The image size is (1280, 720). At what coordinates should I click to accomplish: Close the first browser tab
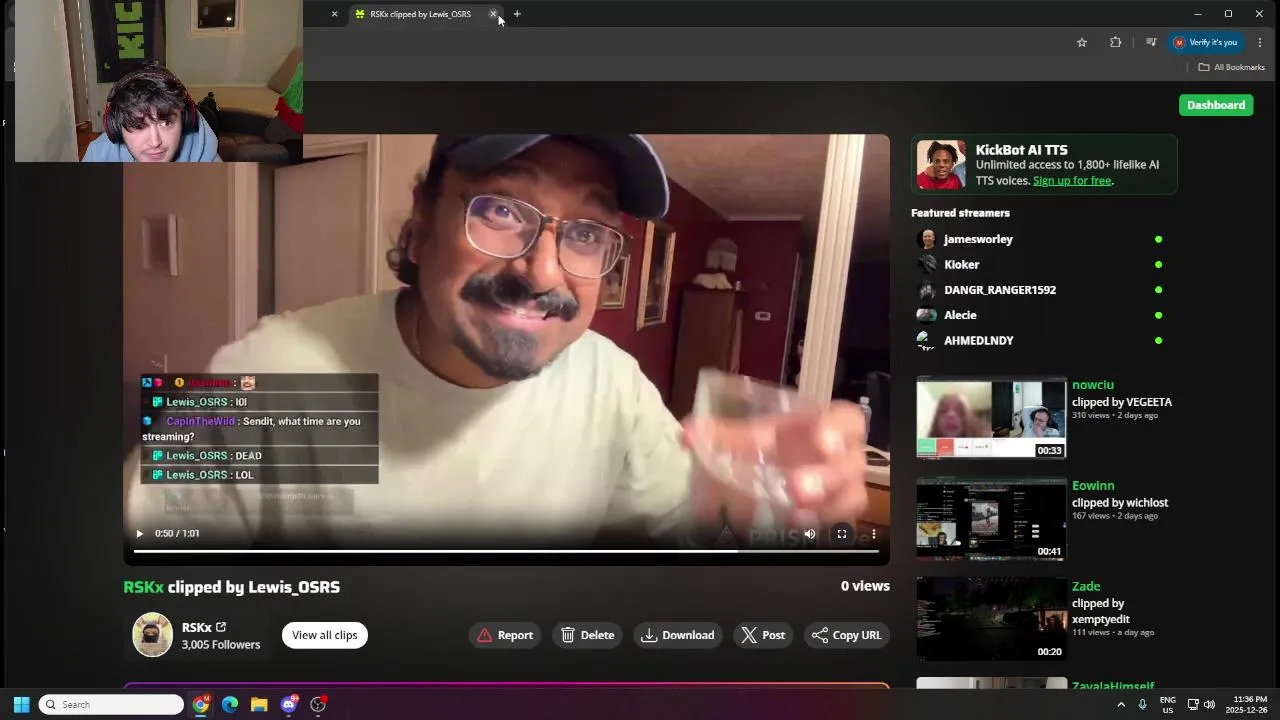[334, 14]
